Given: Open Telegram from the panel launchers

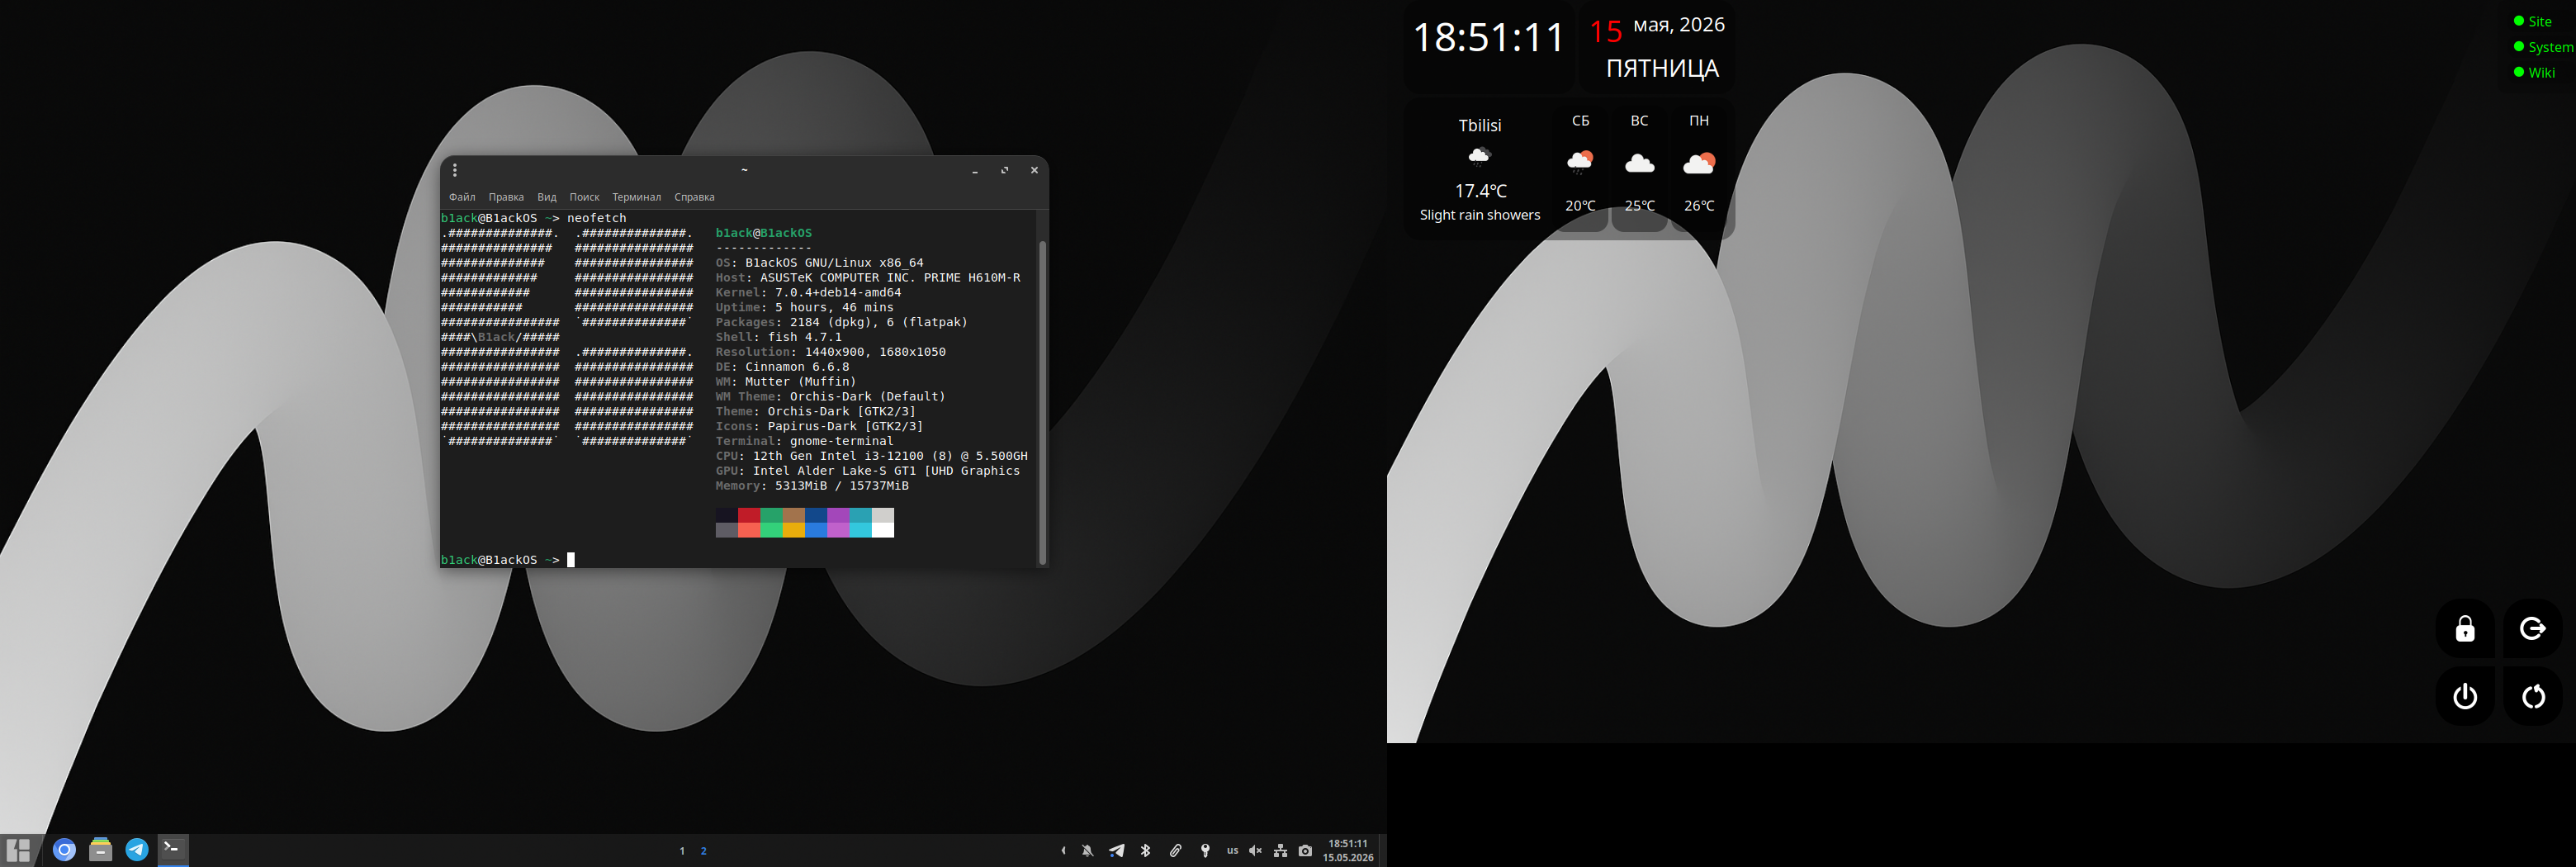Looking at the screenshot, I should click(x=137, y=850).
